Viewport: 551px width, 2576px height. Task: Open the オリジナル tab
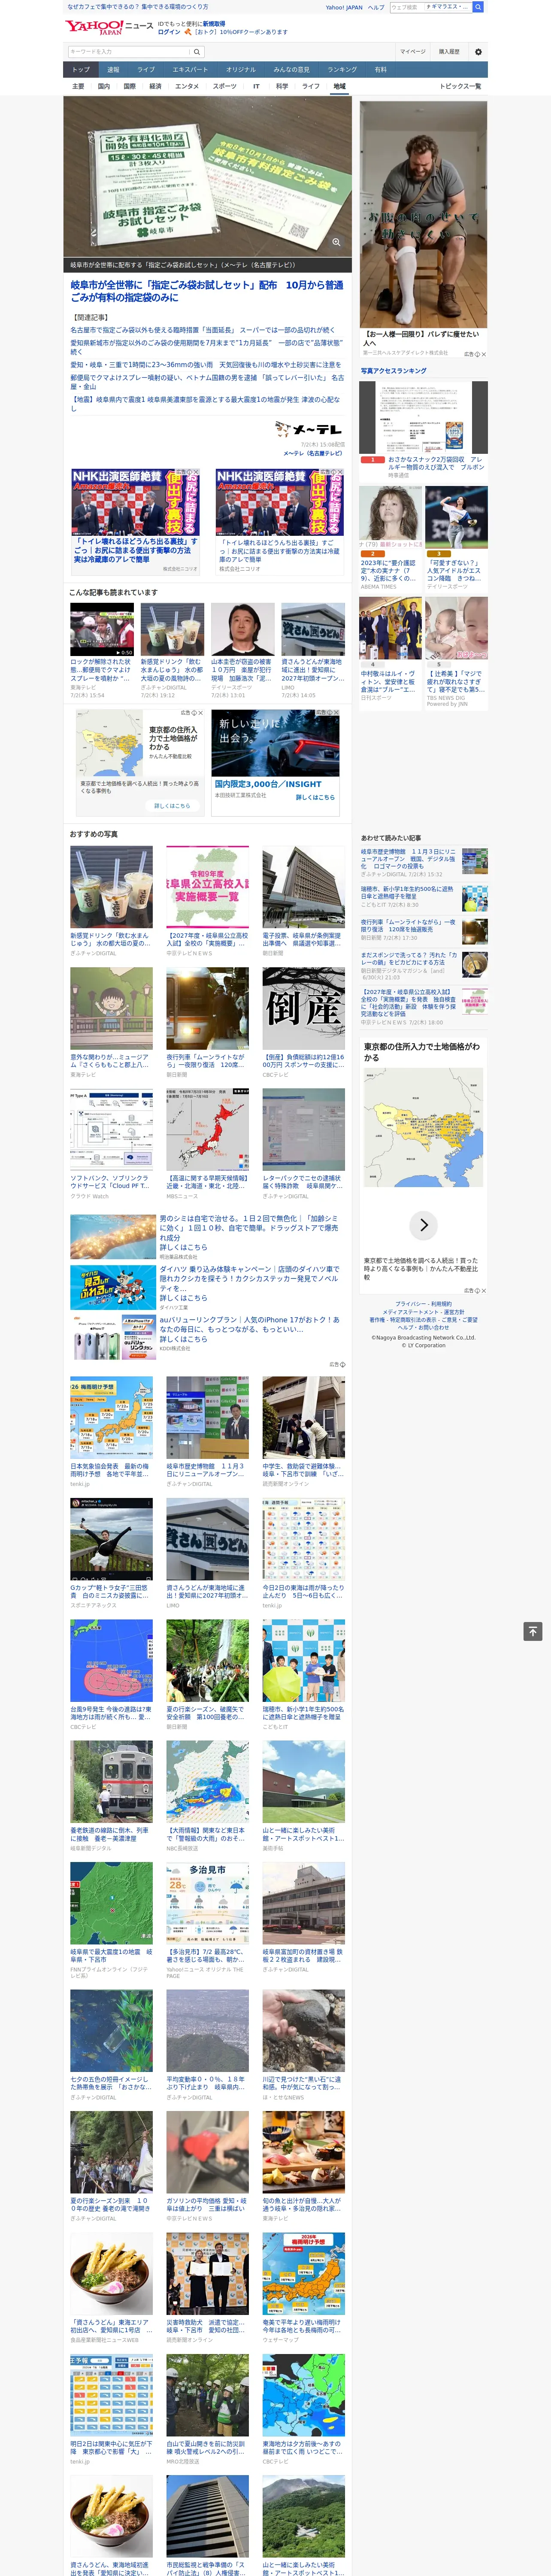pyautogui.click(x=241, y=70)
